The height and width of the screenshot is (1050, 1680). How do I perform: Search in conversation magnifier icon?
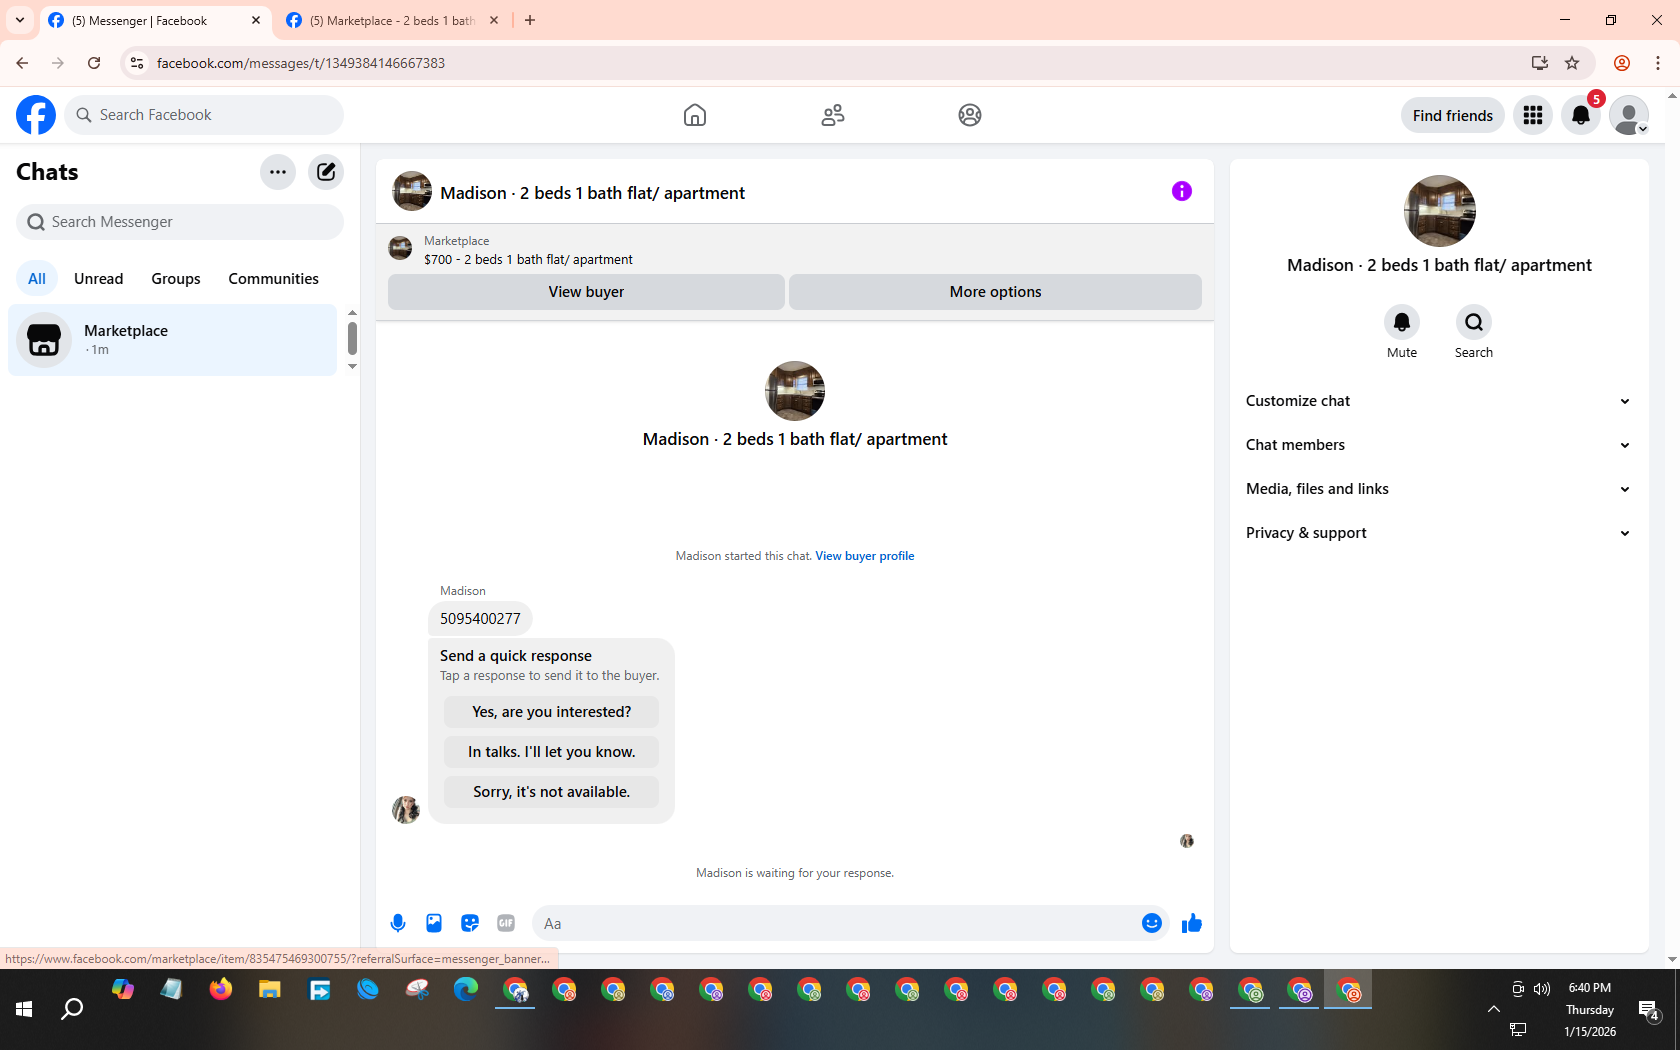point(1474,322)
